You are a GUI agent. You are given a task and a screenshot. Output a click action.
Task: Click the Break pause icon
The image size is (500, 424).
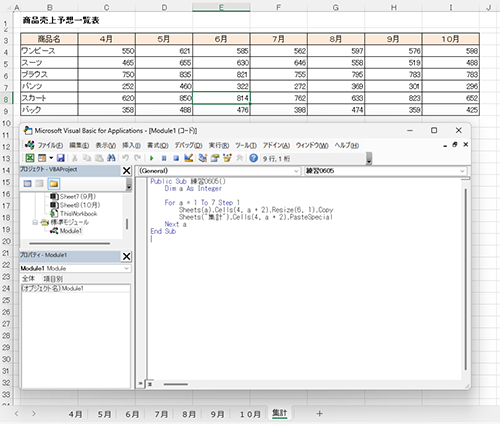tap(164, 158)
